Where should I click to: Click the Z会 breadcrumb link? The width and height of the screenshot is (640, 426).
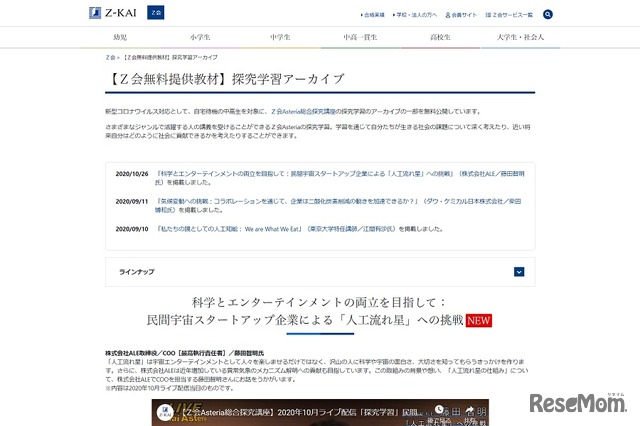click(x=110, y=58)
